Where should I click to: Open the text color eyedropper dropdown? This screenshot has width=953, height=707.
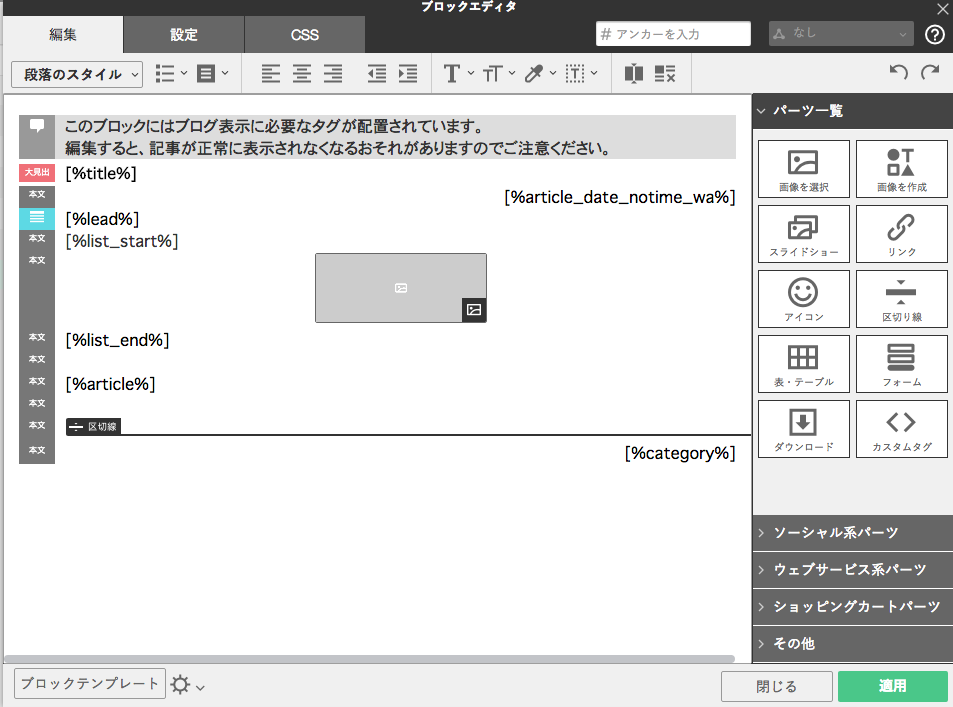tap(540, 74)
